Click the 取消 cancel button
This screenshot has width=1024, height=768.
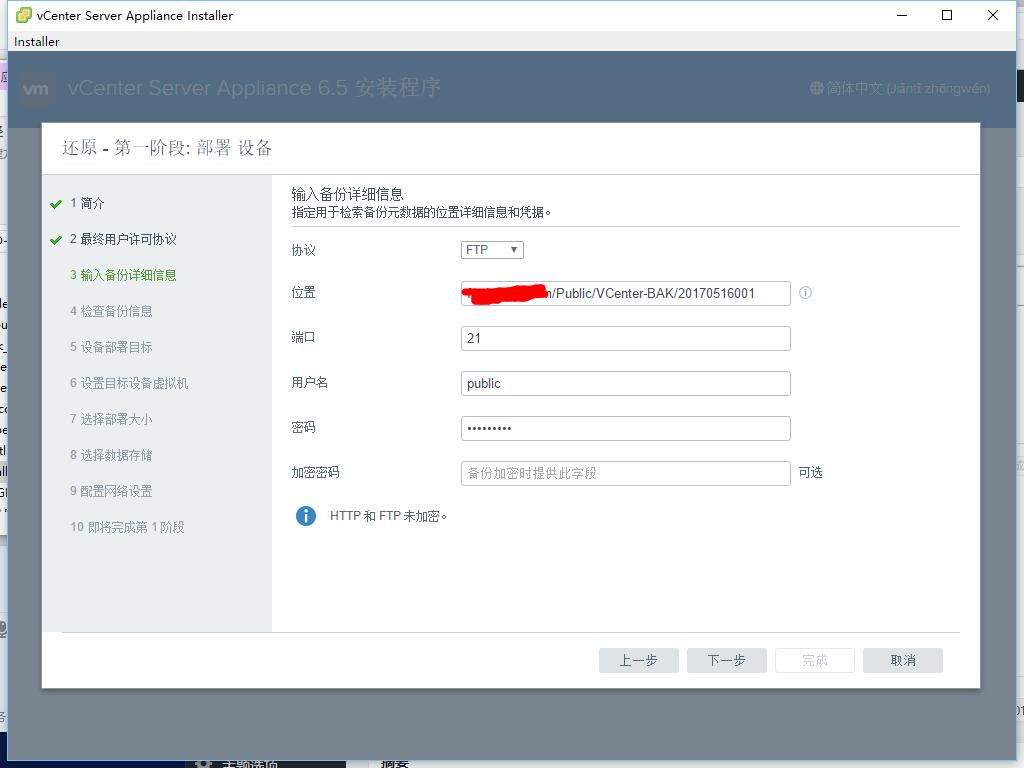pos(903,660)
